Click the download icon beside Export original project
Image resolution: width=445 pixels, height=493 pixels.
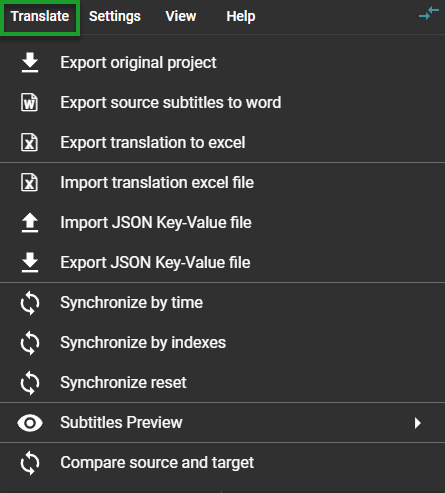(30, 62)
